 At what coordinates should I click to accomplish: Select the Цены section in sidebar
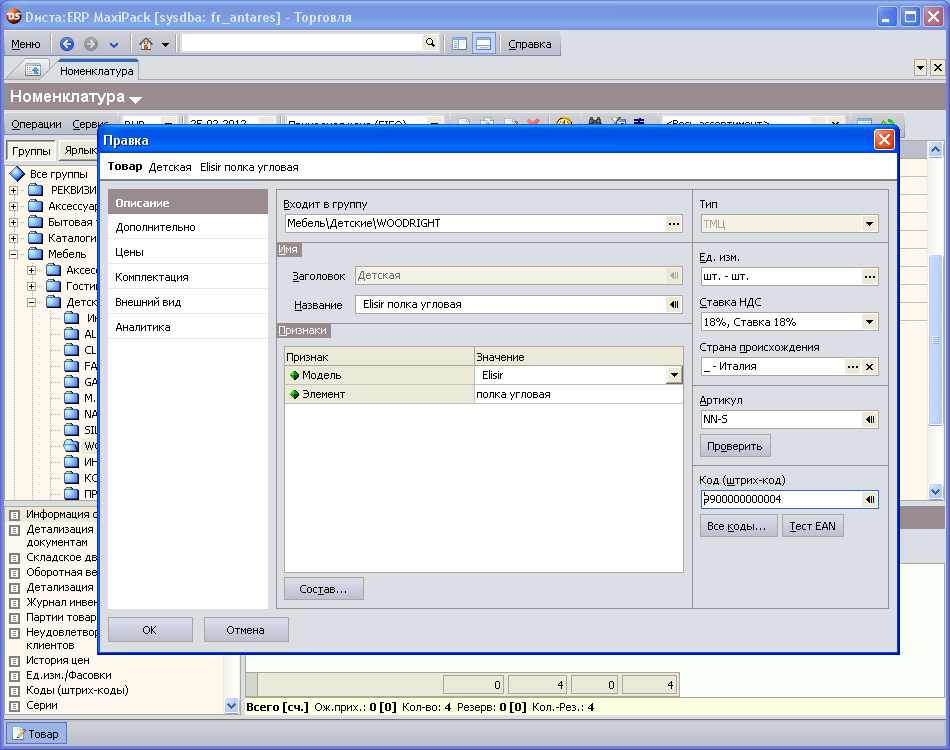(130, 252)
